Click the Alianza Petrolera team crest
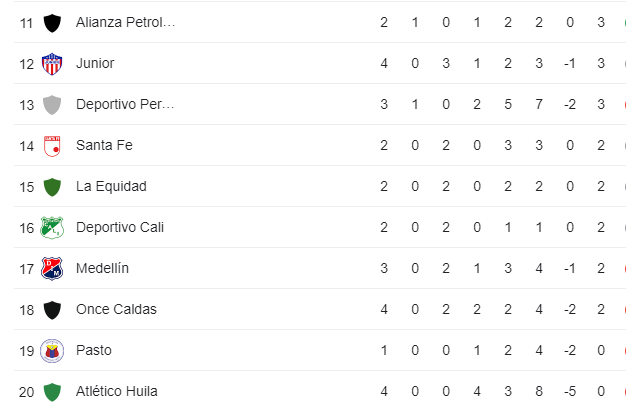The width and height of the screenshot is (626, 419). click(x=52, y=23)
